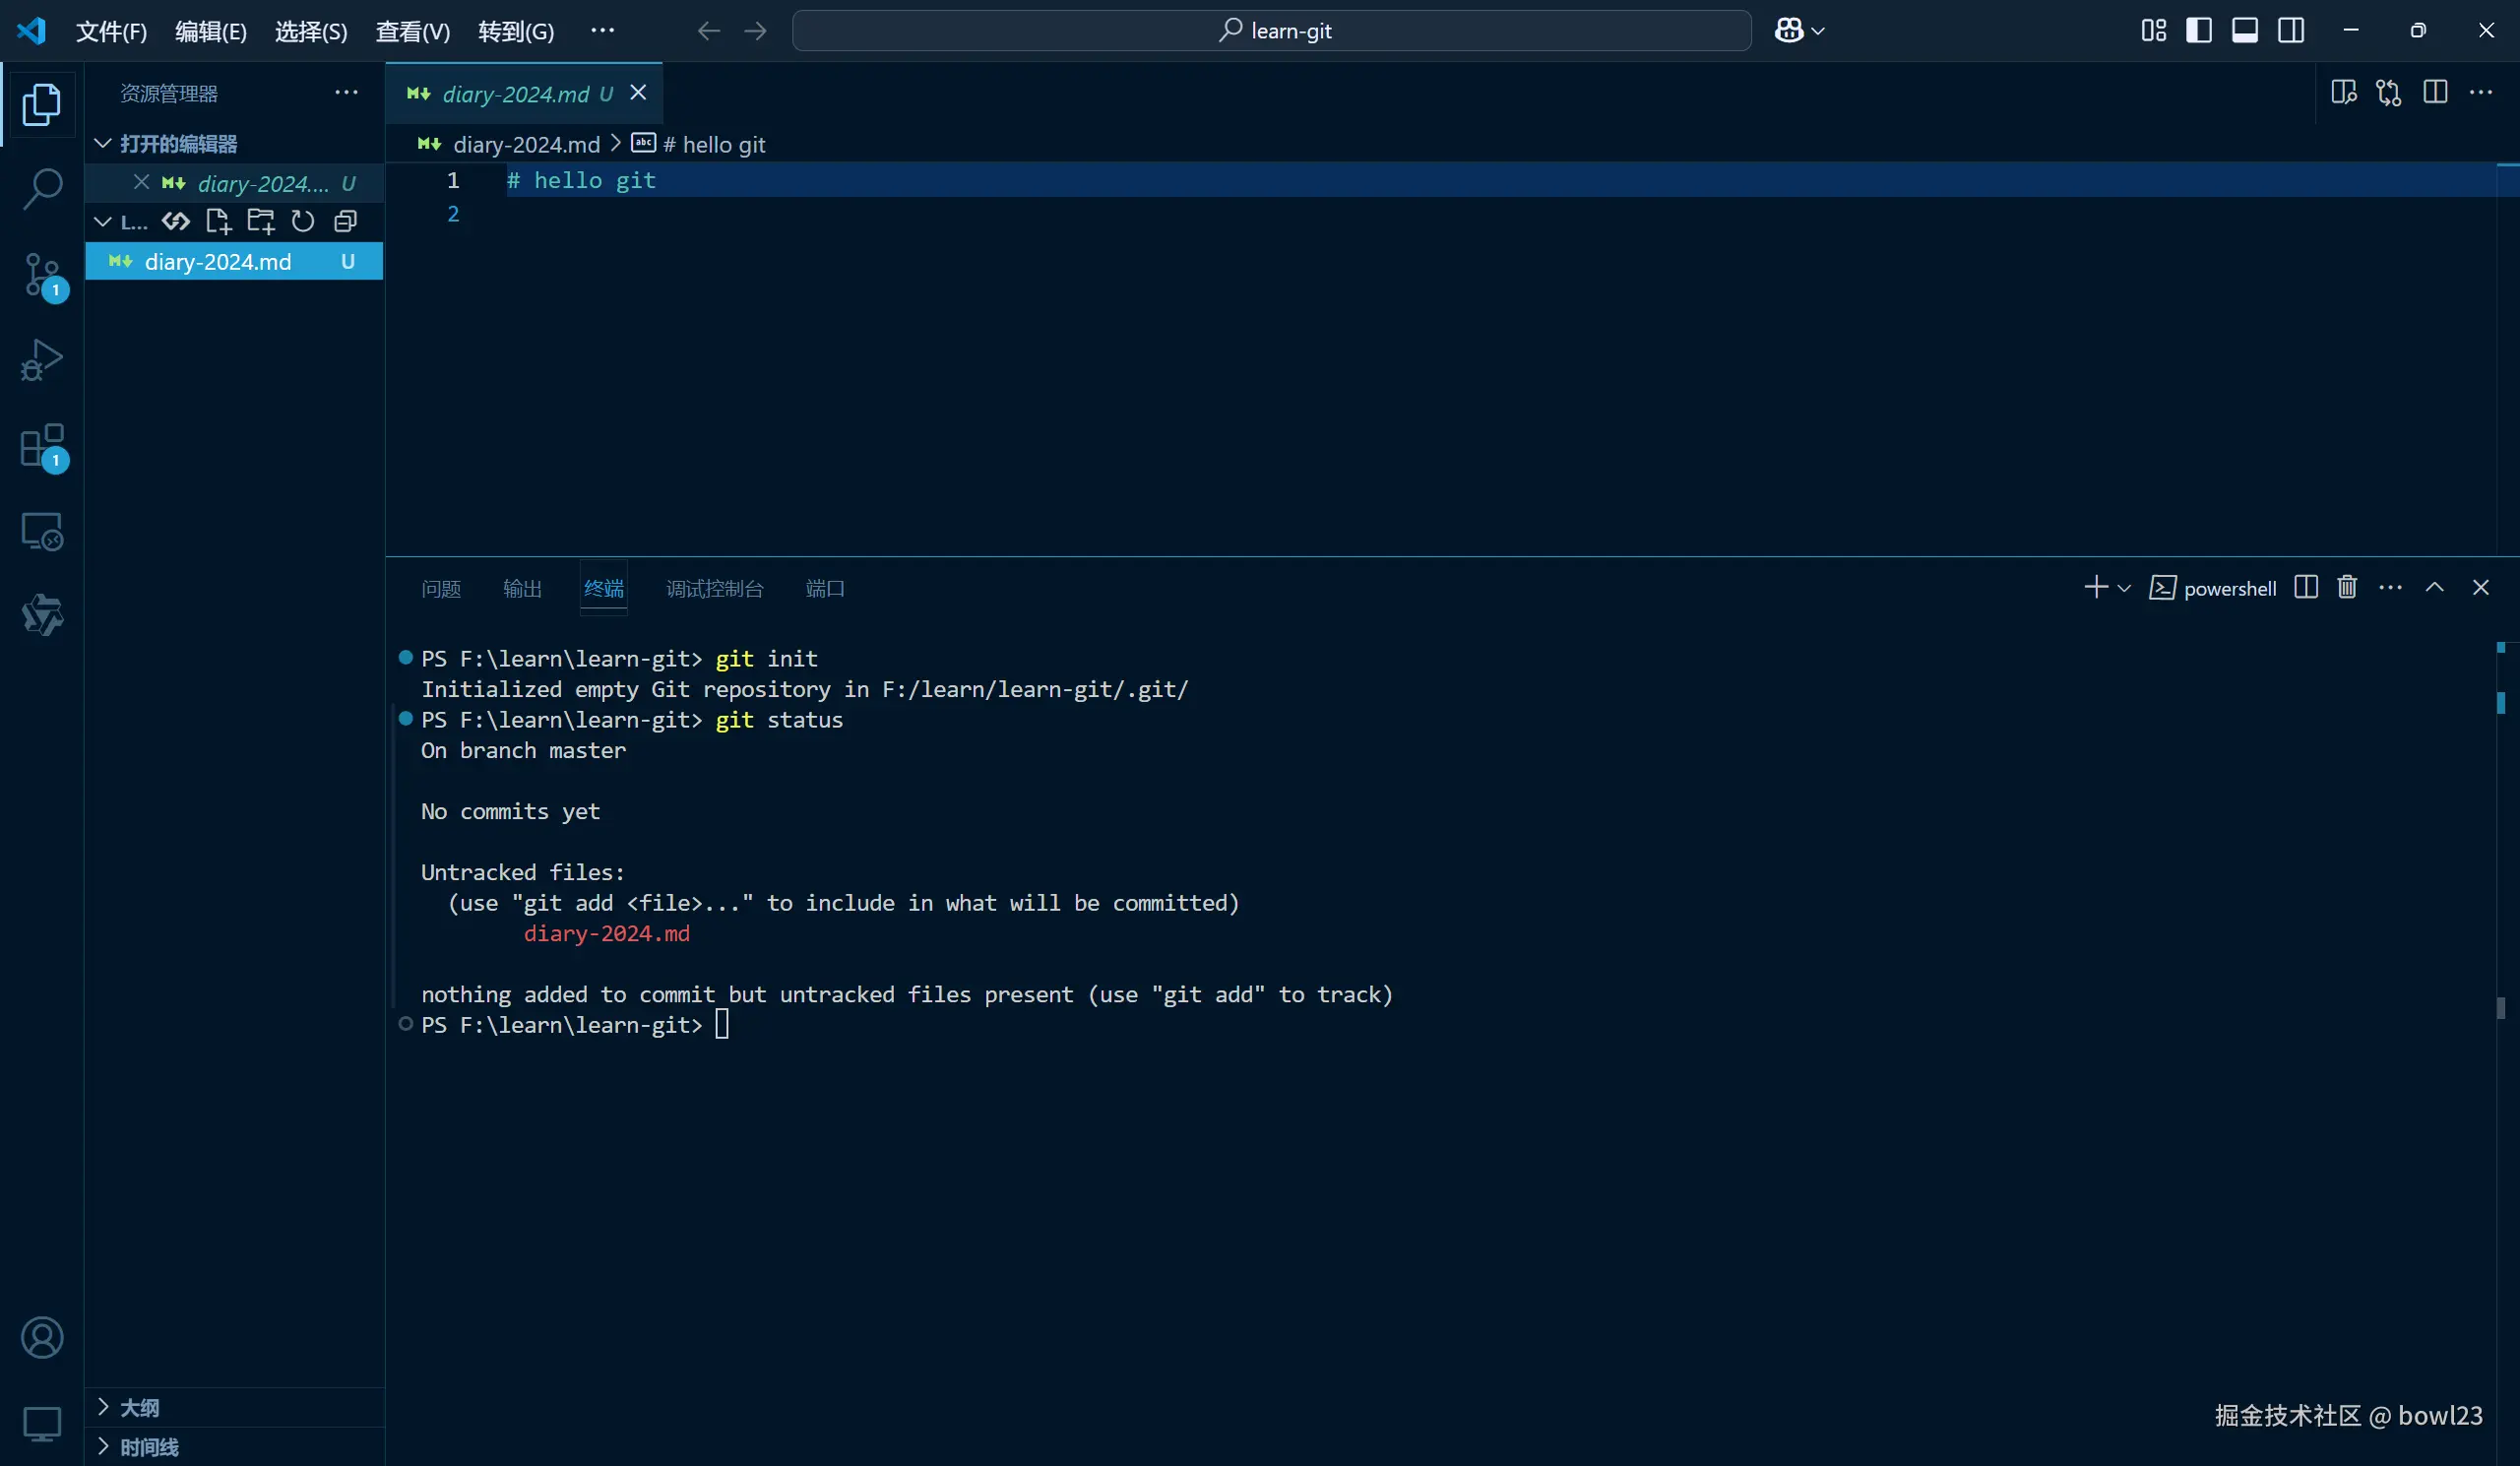Switch to the Debug Console tab

(714, 589)
